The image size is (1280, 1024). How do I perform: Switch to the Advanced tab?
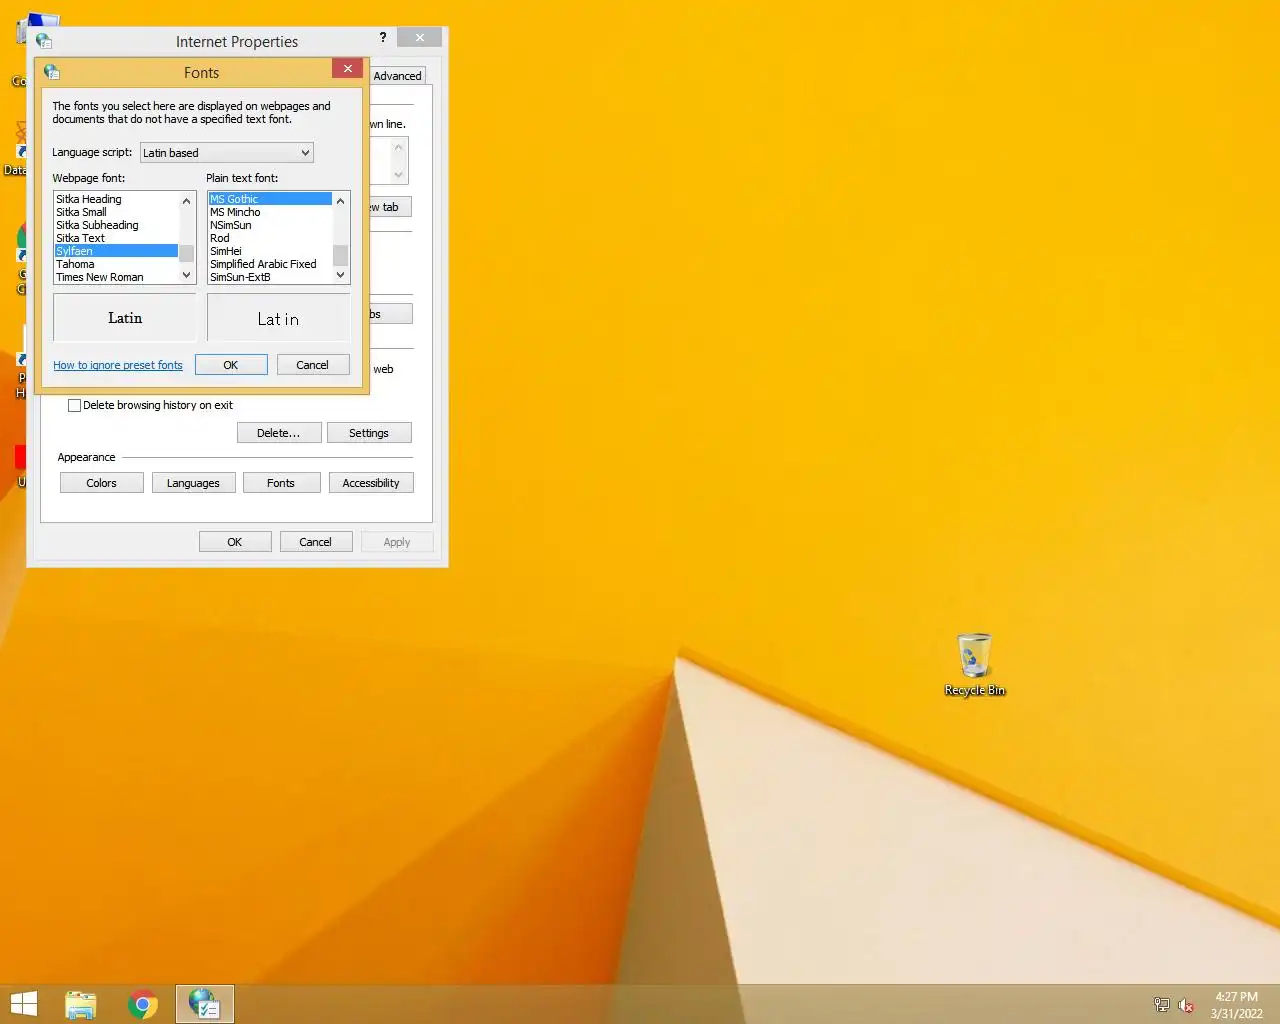pyautogui.click(x=397, y=76)
